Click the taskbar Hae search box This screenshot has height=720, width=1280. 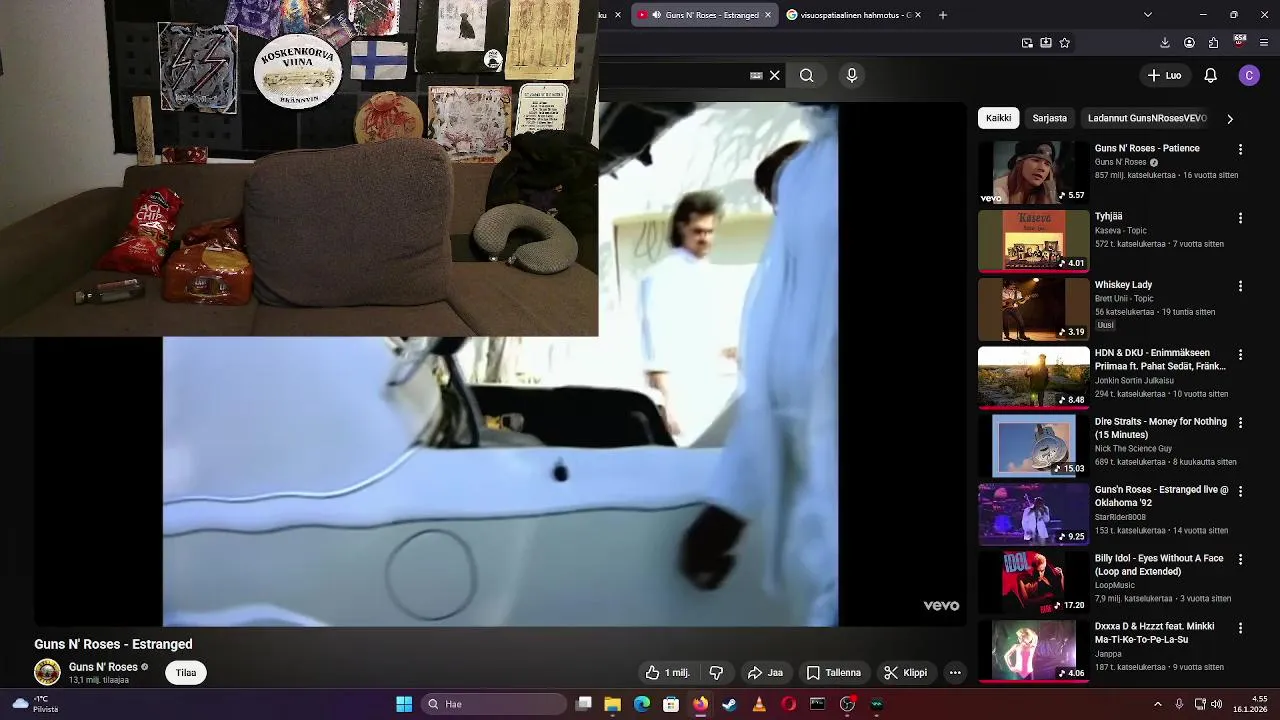coord(494,704)
